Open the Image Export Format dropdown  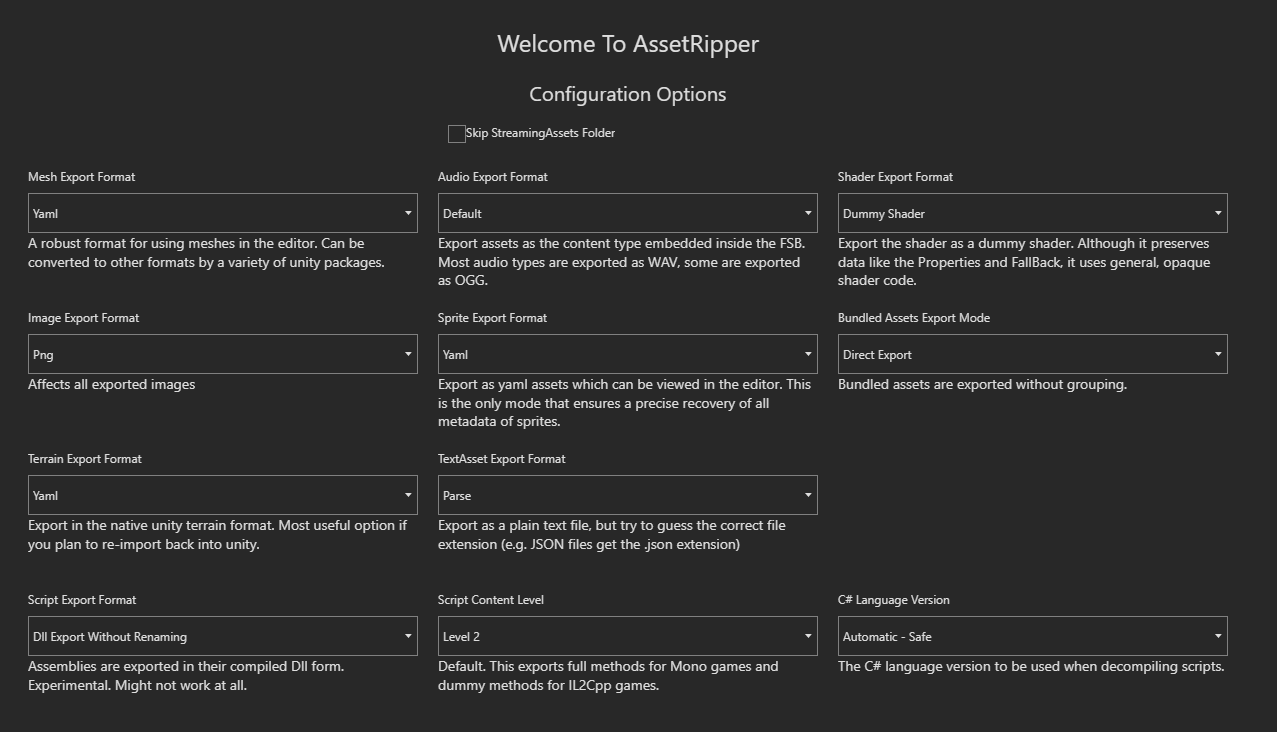tap(223, 354)
